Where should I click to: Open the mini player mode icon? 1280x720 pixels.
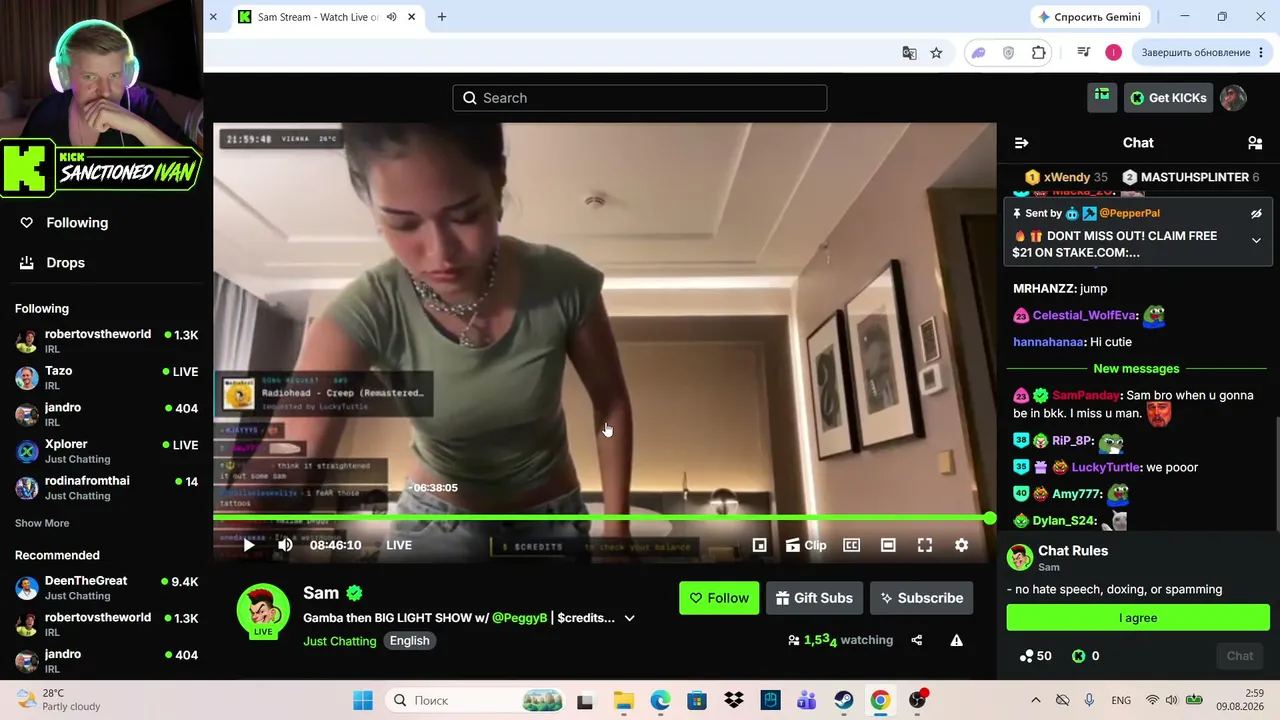[760, 545]
